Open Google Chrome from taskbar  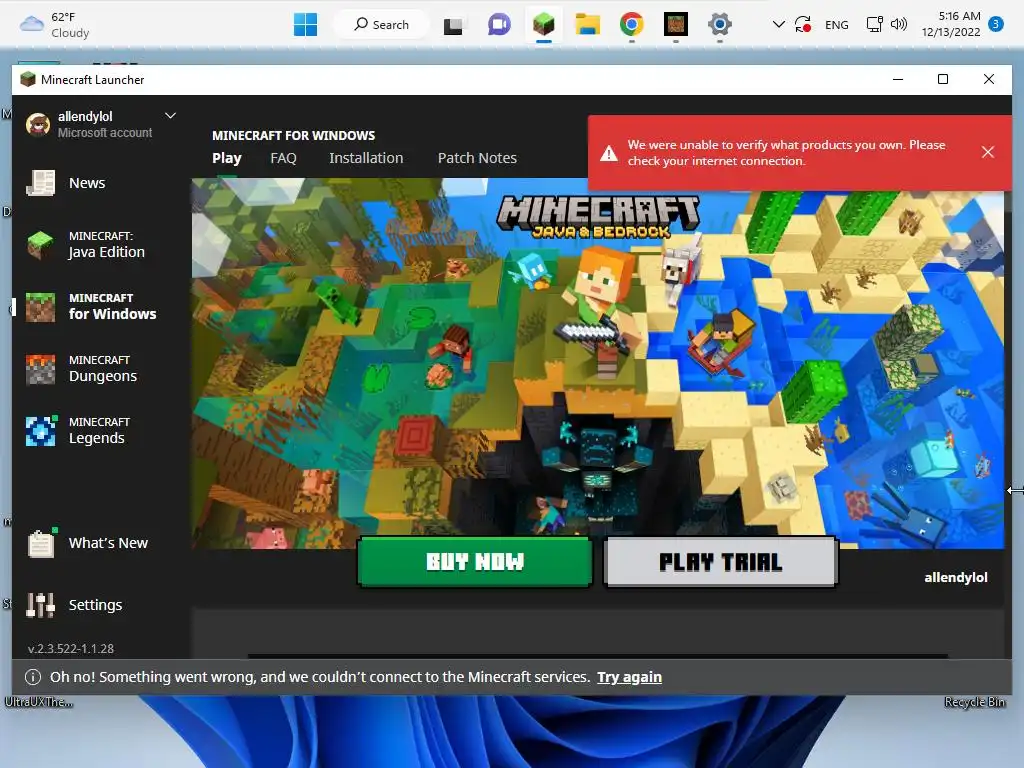tap(632, 25)
